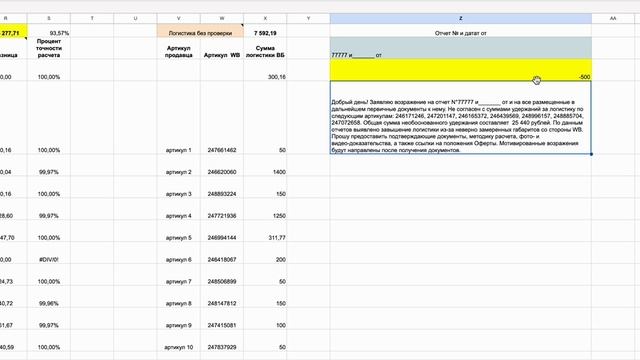The width and height of the screenshot is (640, 360).
Task: Select column AA header
Action: tap(613, 18)
